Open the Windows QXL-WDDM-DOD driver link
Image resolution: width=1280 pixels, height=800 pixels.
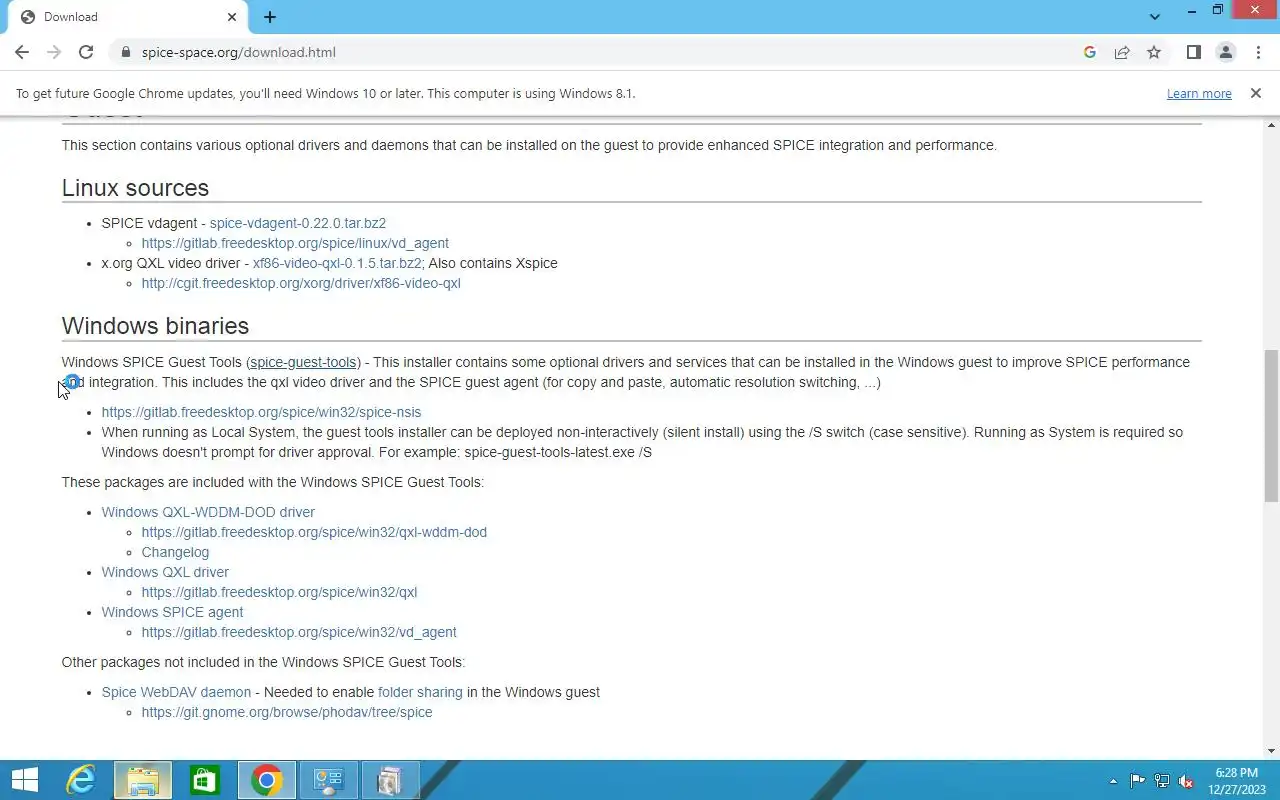tap(208, 512)
